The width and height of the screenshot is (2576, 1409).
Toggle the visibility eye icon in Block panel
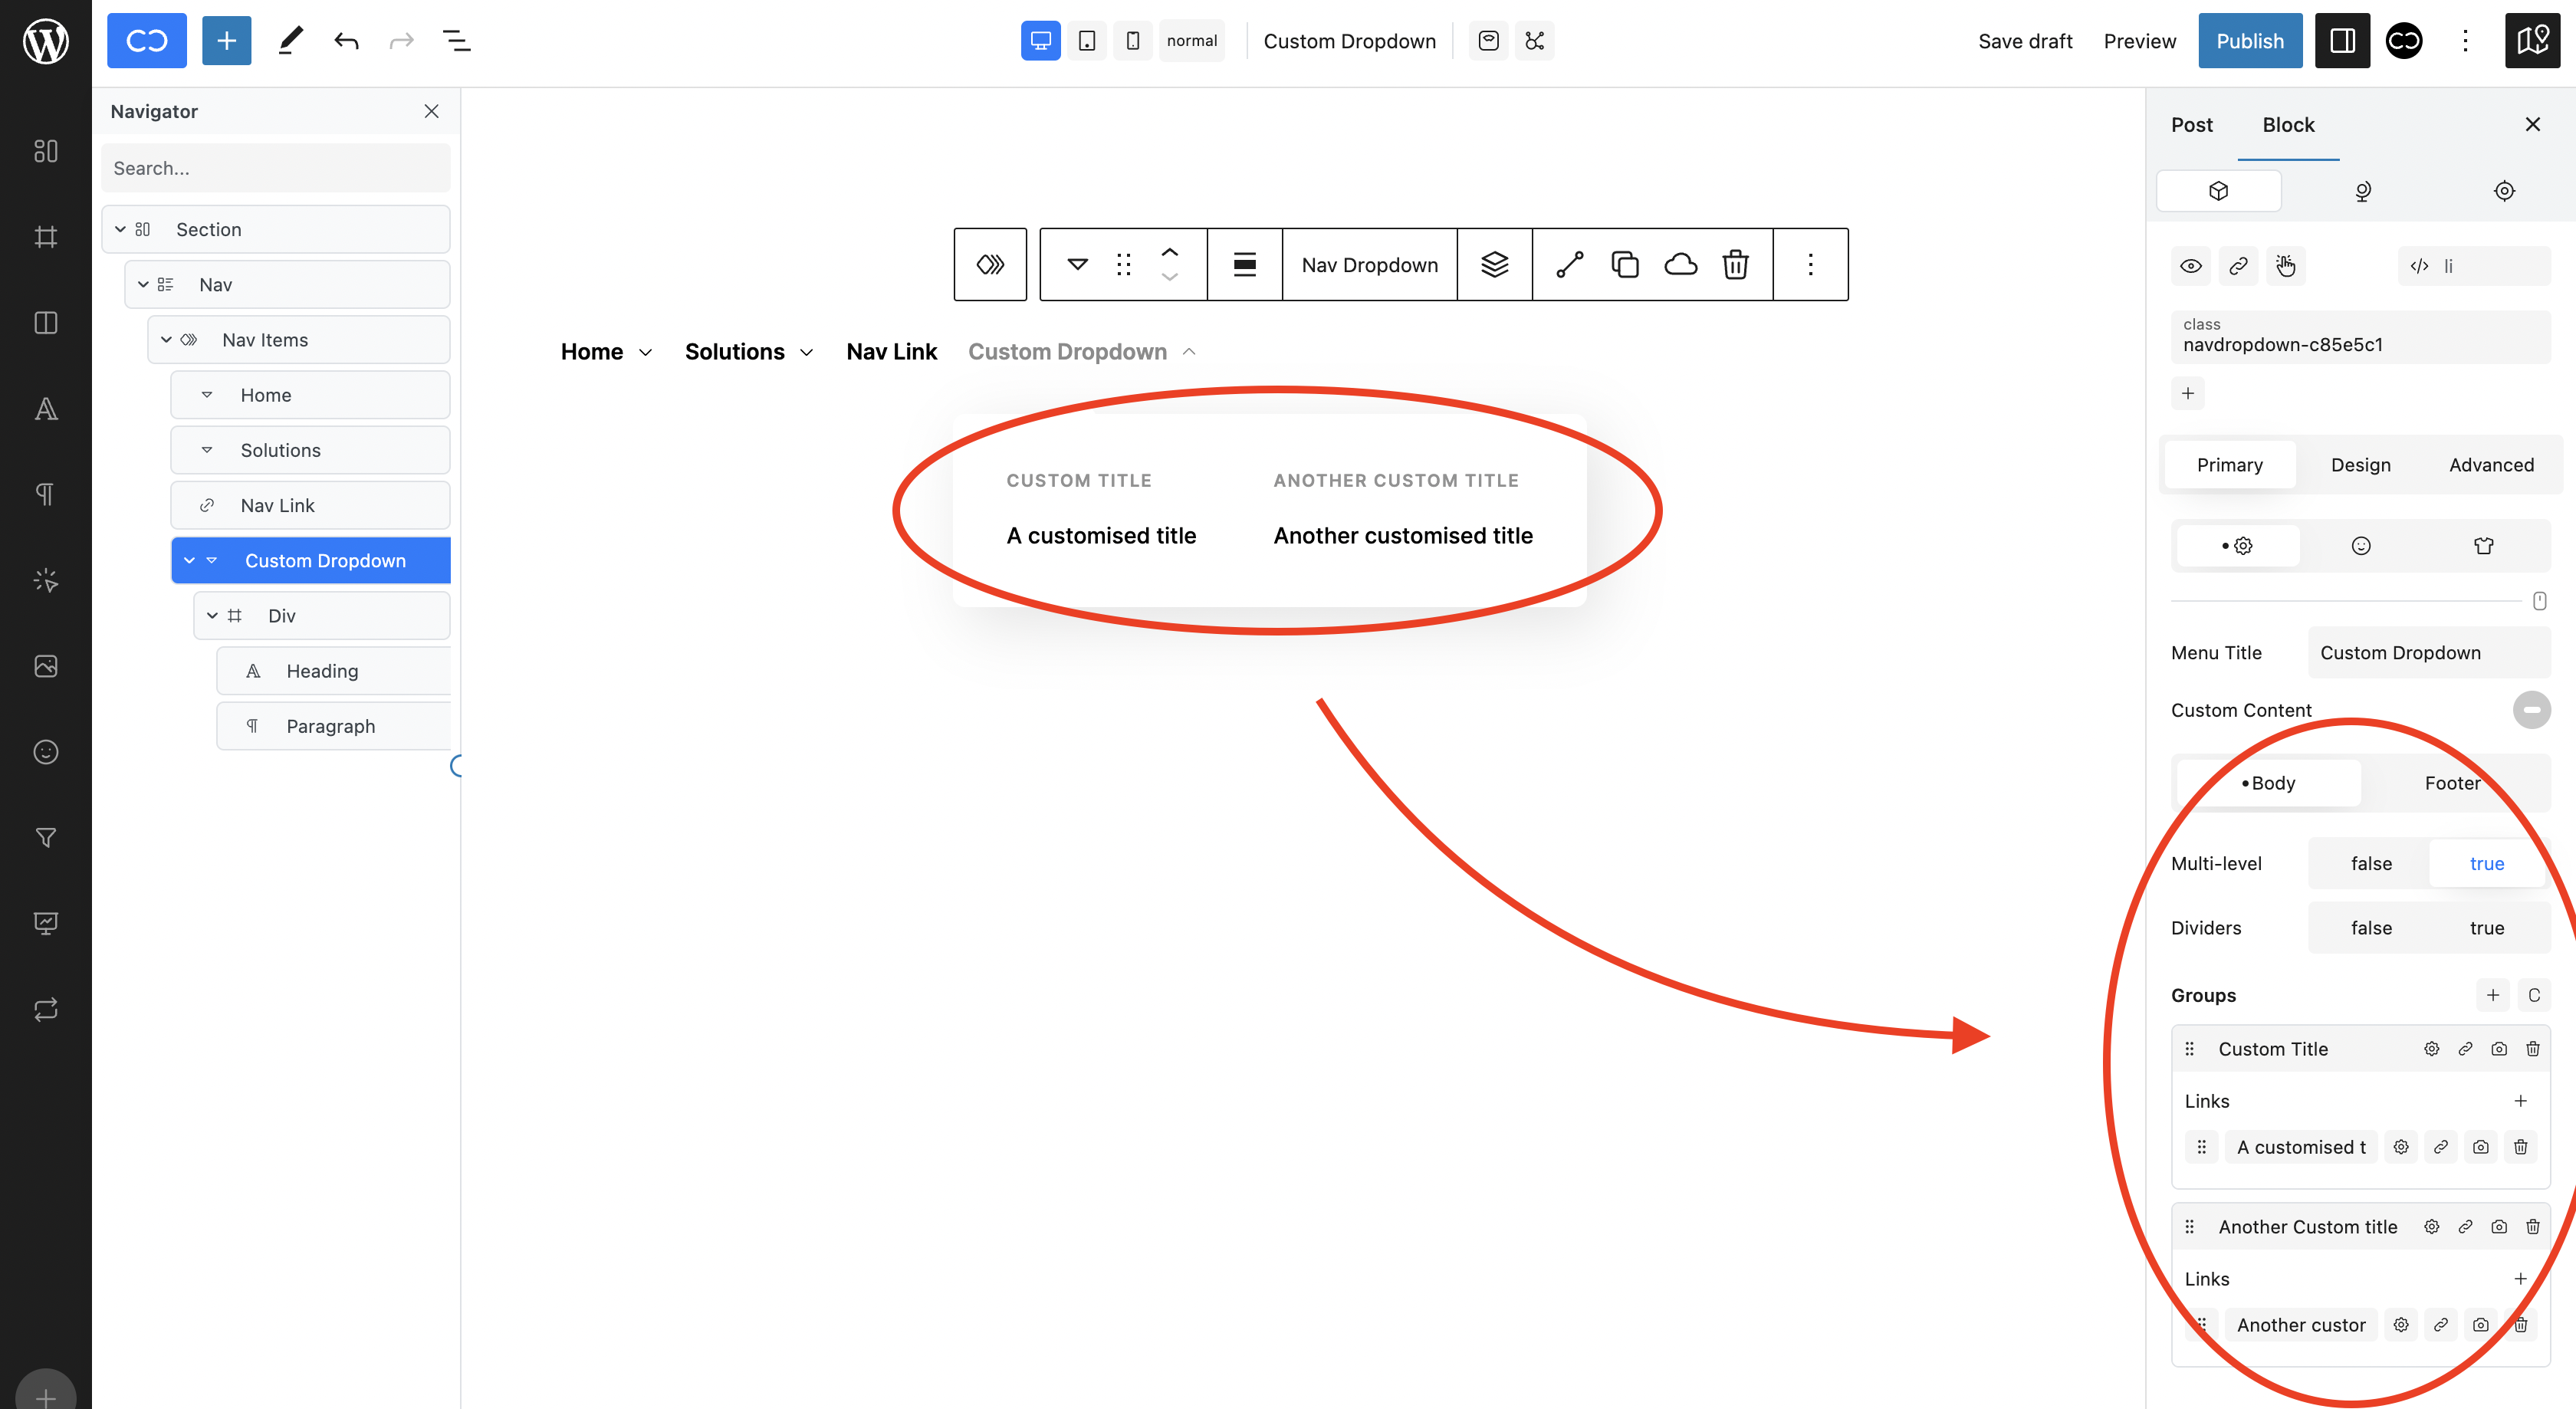(x=2190, y=266)
